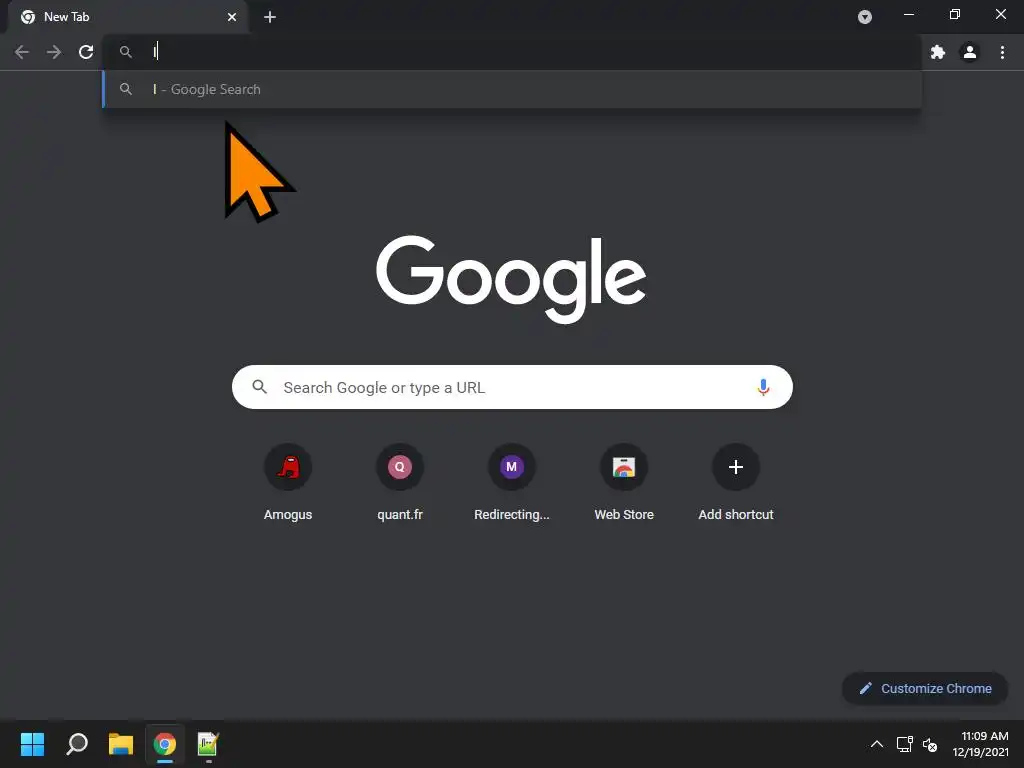Image resolution: width=1024 pixels, height=768 pixels.
Task: Open Customize Chrome
Action: [925, 688]
